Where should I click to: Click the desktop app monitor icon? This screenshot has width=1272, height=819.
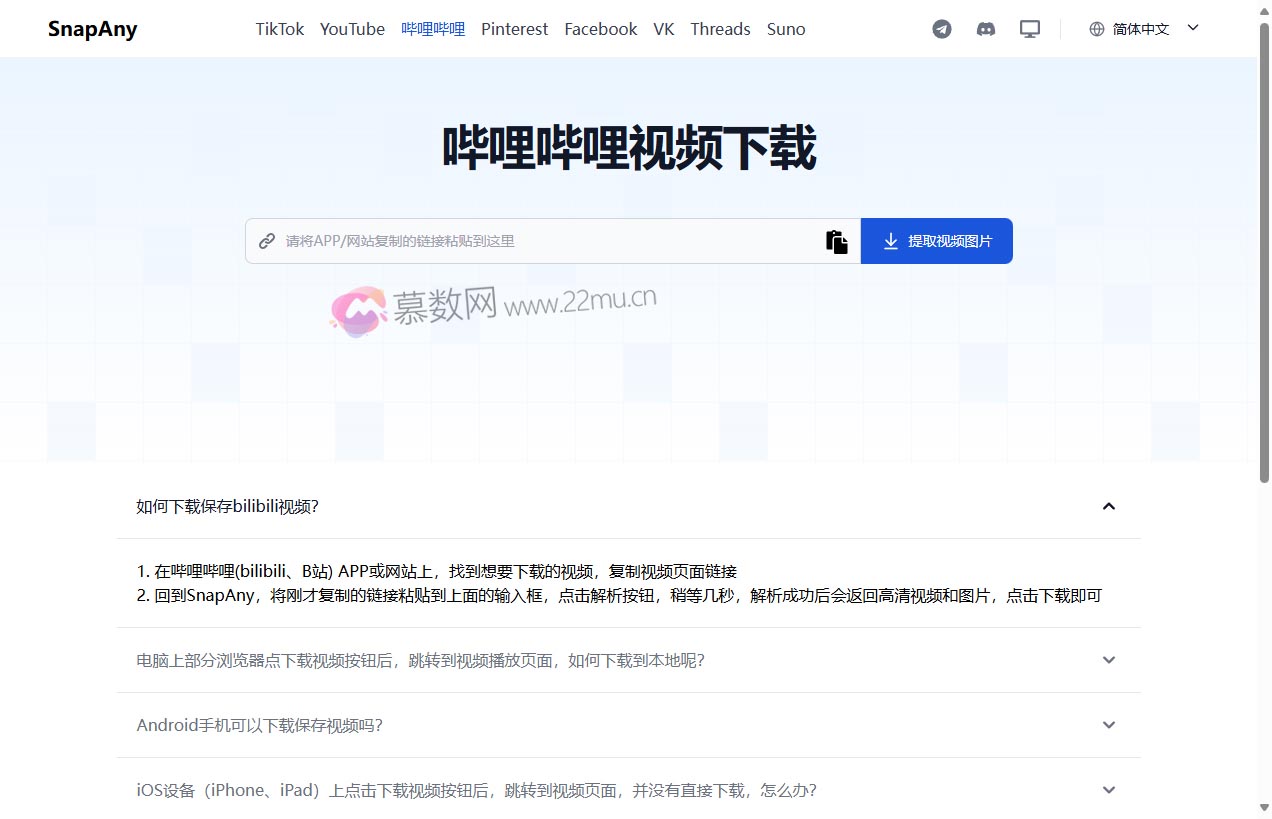pyautogui.click(x=1029, y=29)
